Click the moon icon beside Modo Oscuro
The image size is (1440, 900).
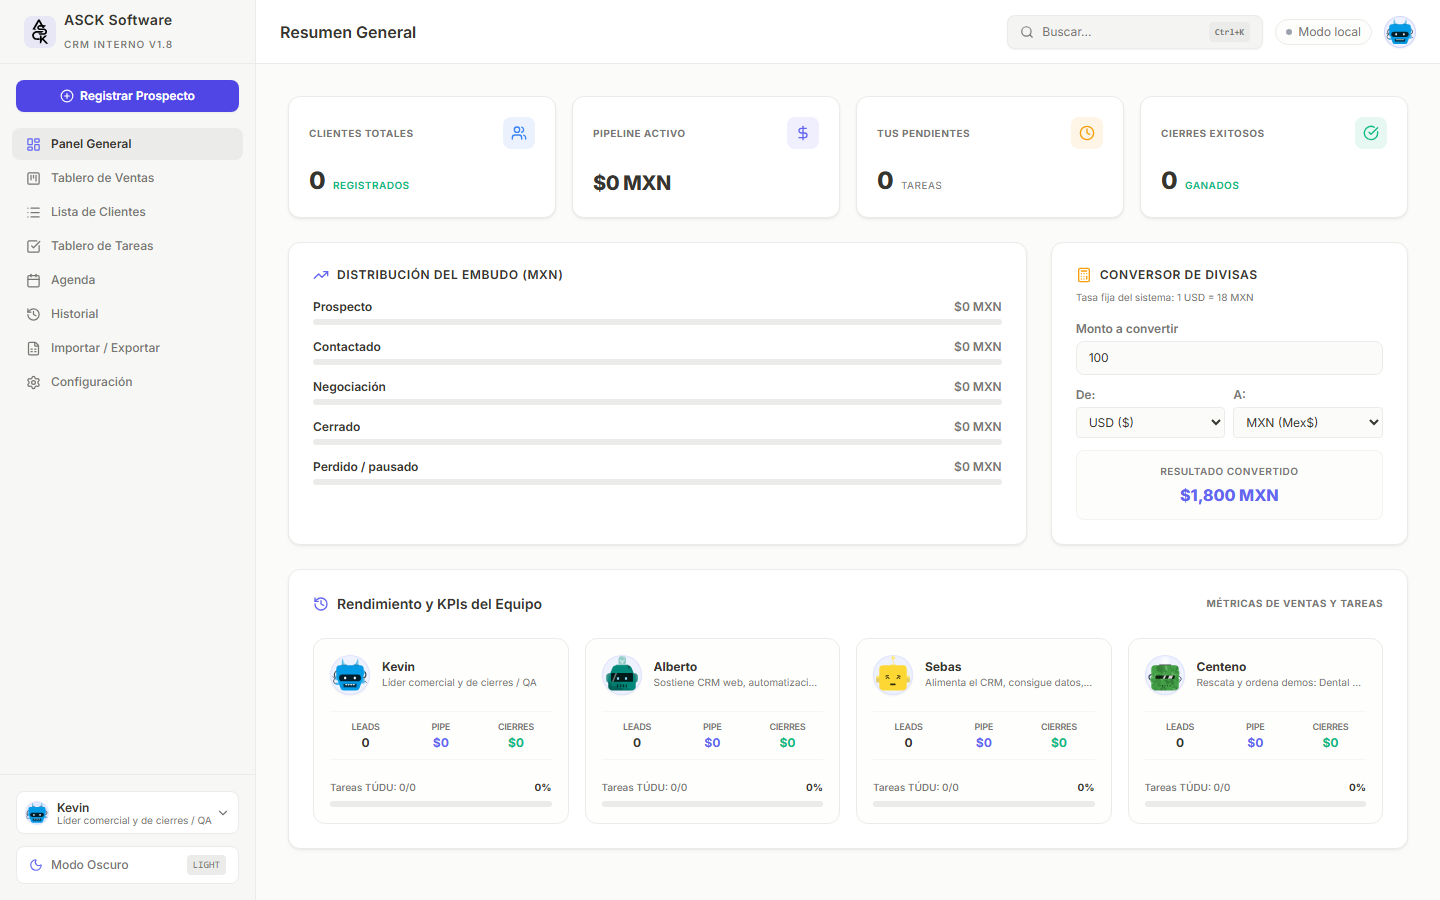tap(36, 865)
